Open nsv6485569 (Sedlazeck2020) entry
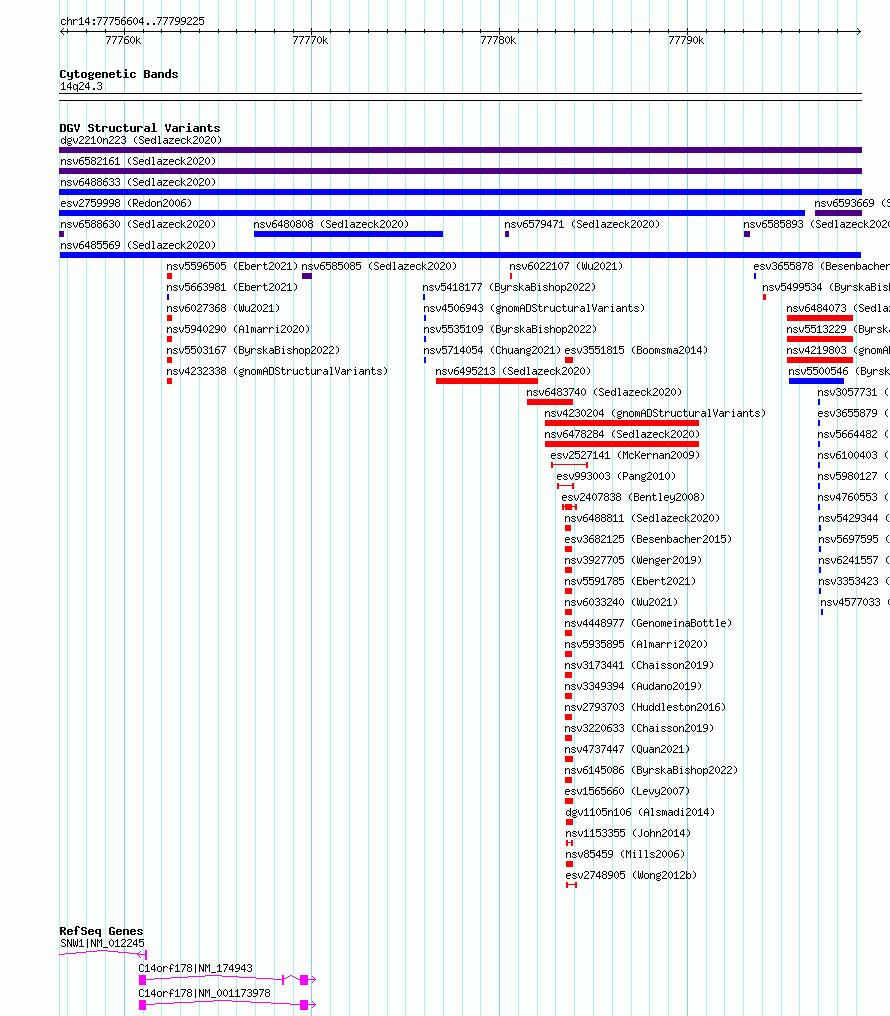Screen dimensions: 890x1016 click(138, 245)
